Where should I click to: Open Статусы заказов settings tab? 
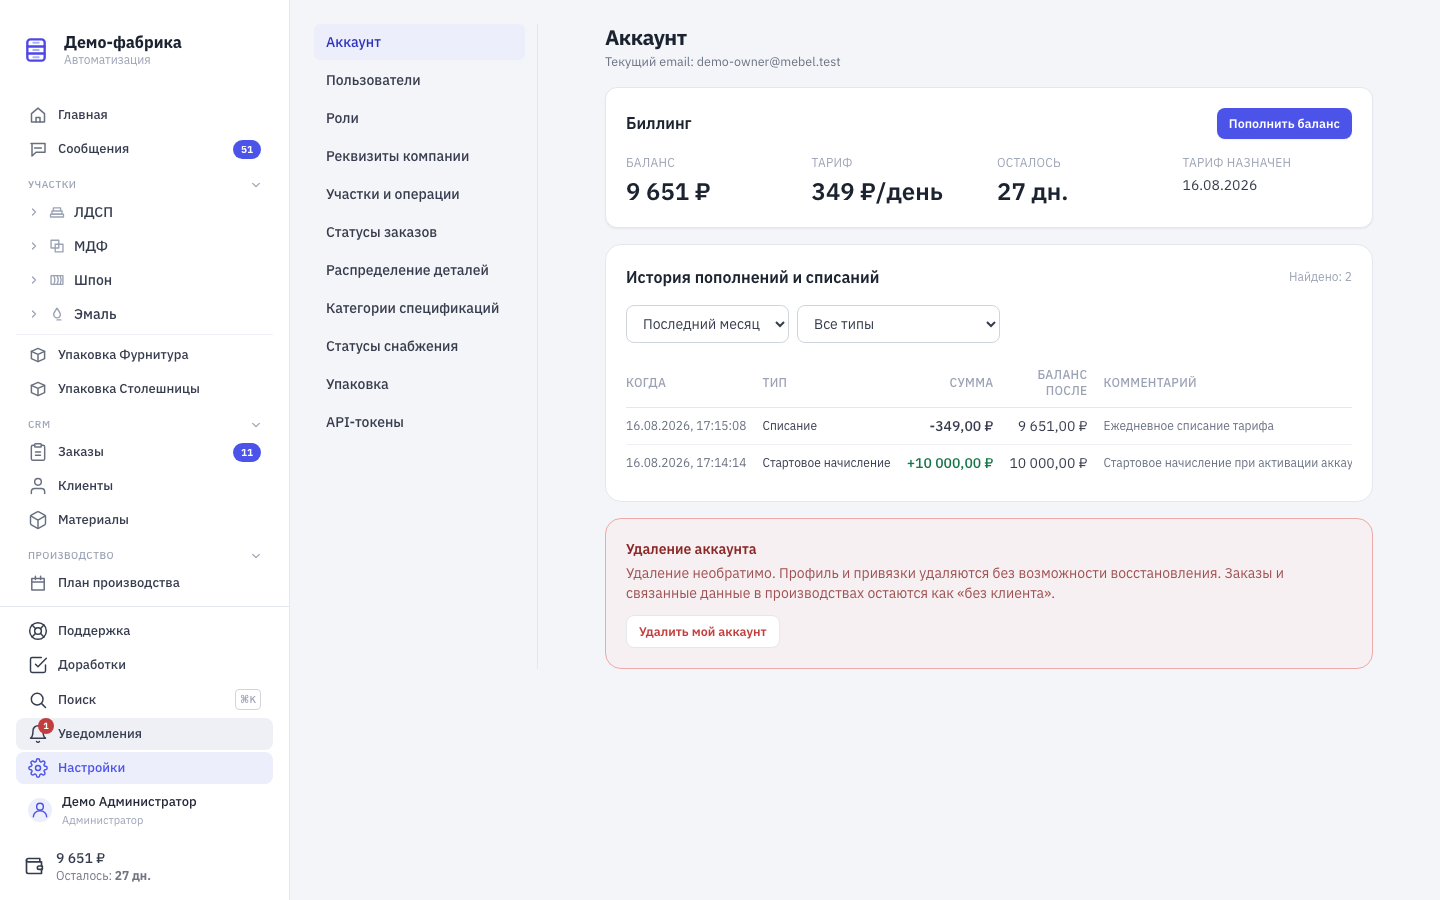point(419,232)
